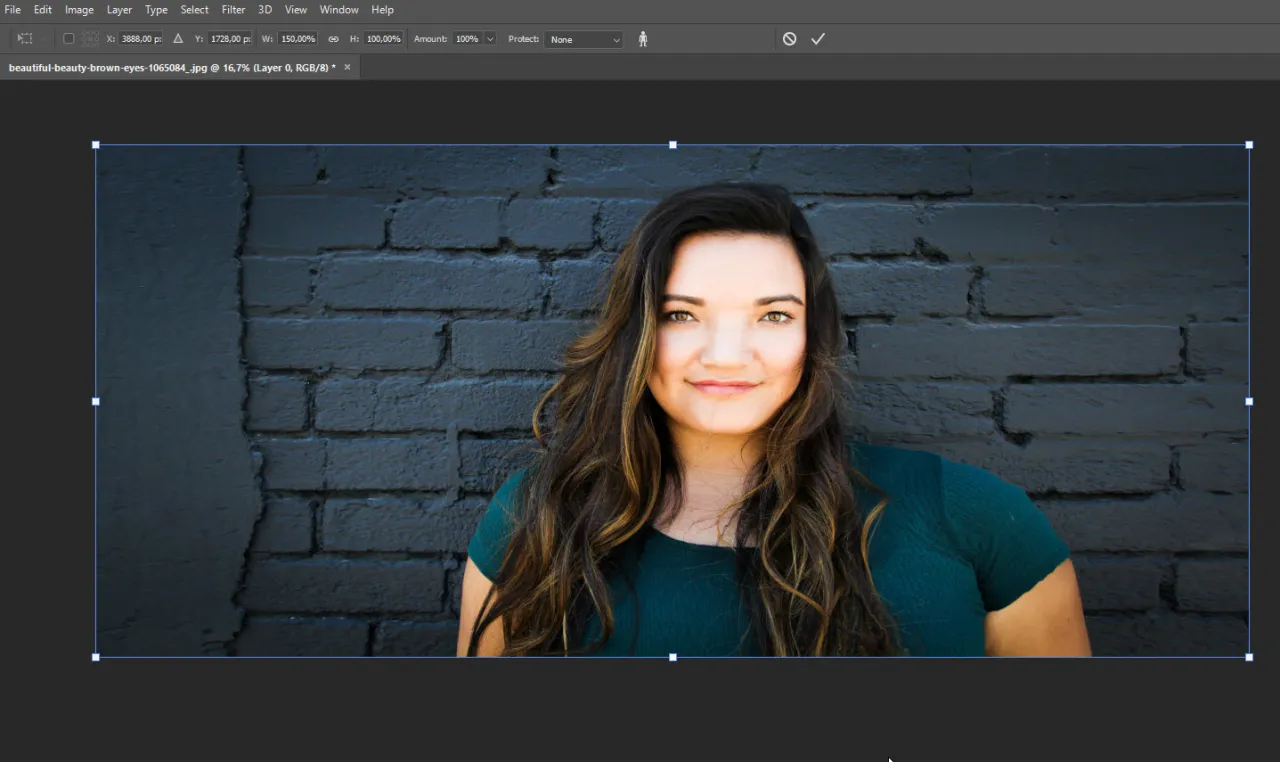Enable the protect skin tones icon
Viewport: 1280px width, 762px height.
pos(643,38)
